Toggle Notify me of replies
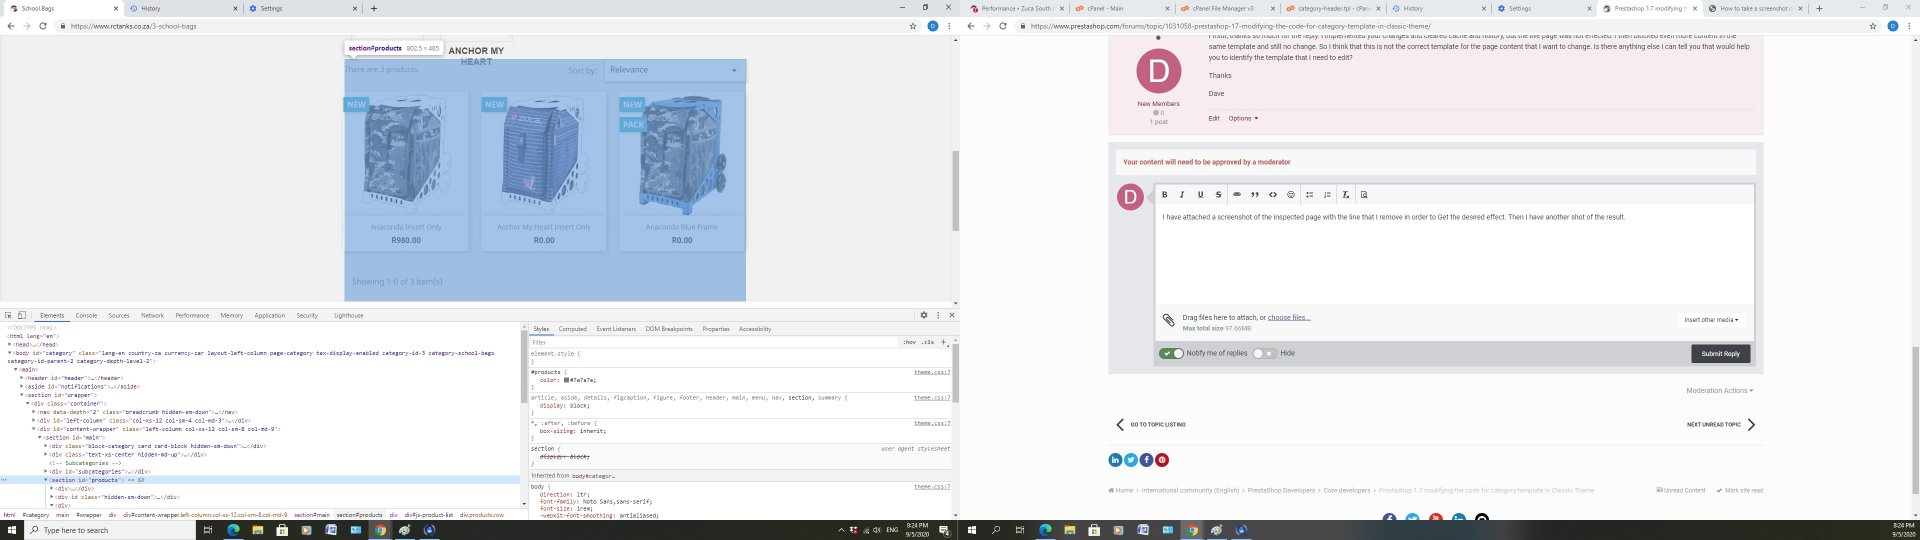The height and width of the screenshot is (540, 1920). pos(1171,353)
